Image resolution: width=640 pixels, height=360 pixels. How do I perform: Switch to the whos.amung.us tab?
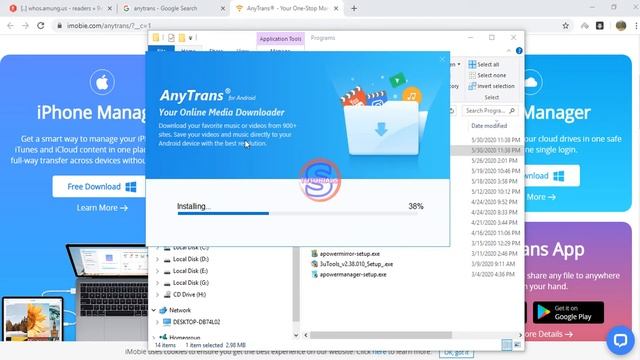pos(60,8)
